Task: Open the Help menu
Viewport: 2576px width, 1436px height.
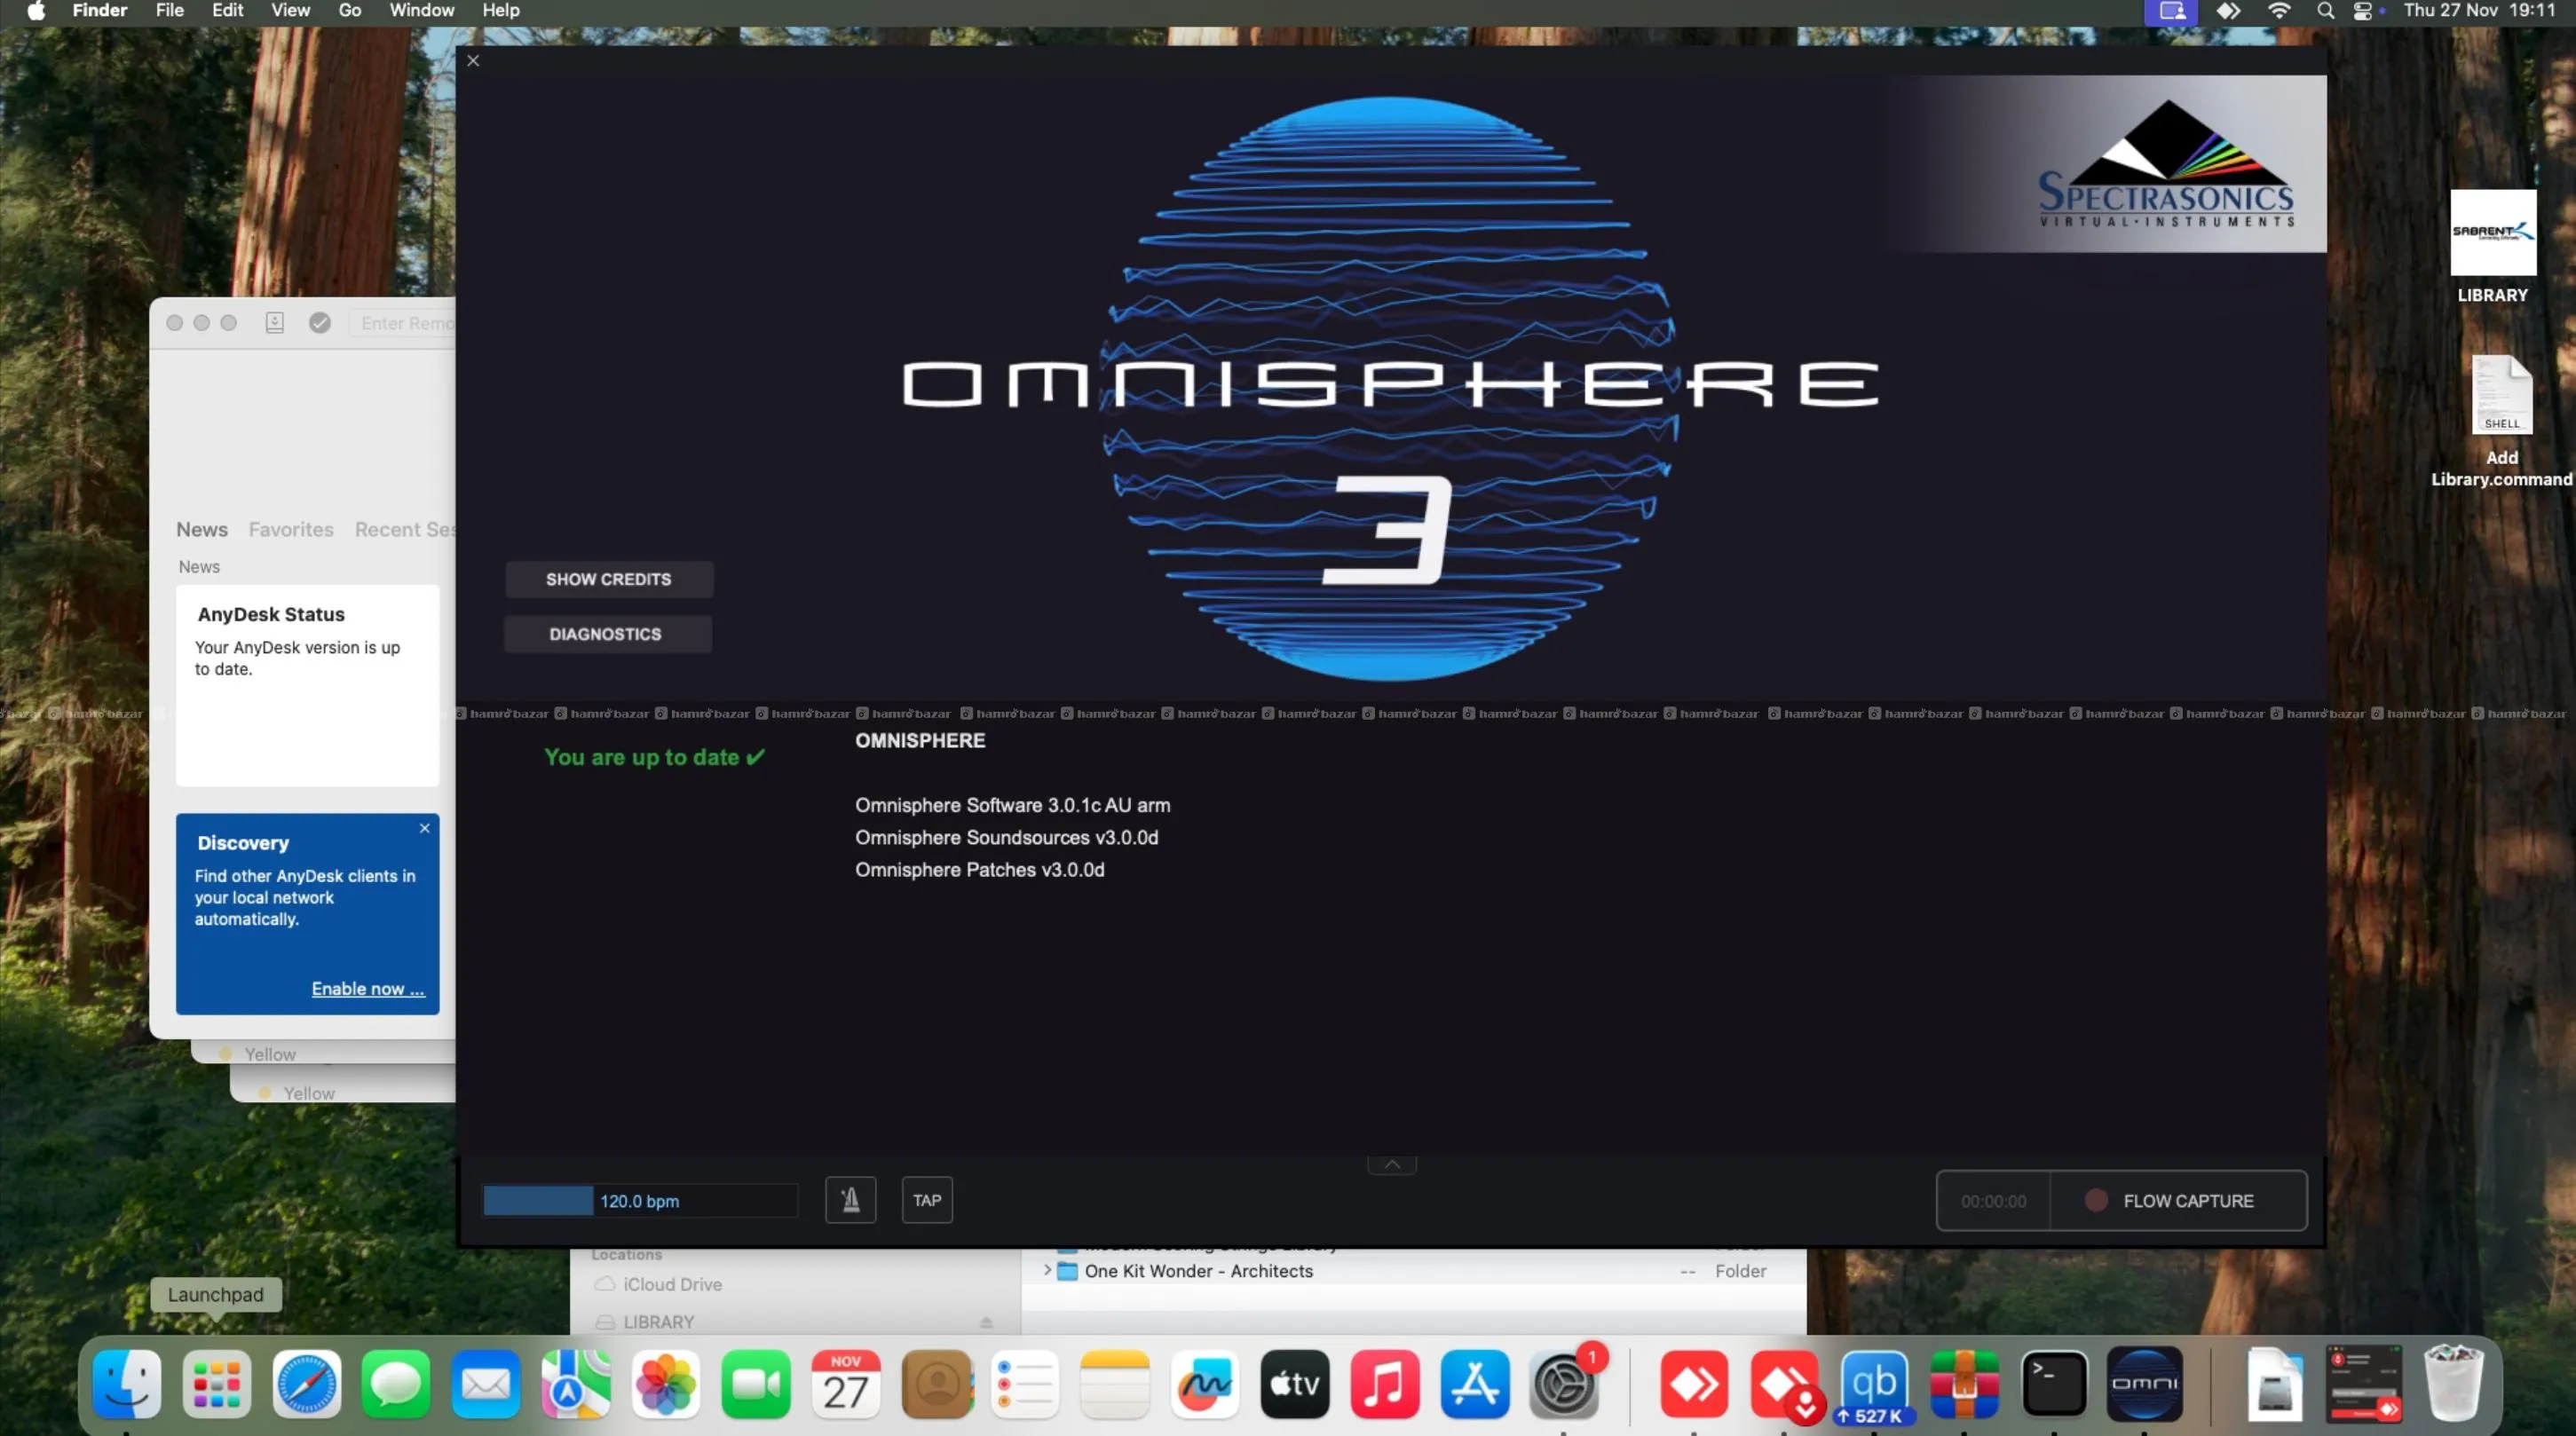Action: pos(501,11)
